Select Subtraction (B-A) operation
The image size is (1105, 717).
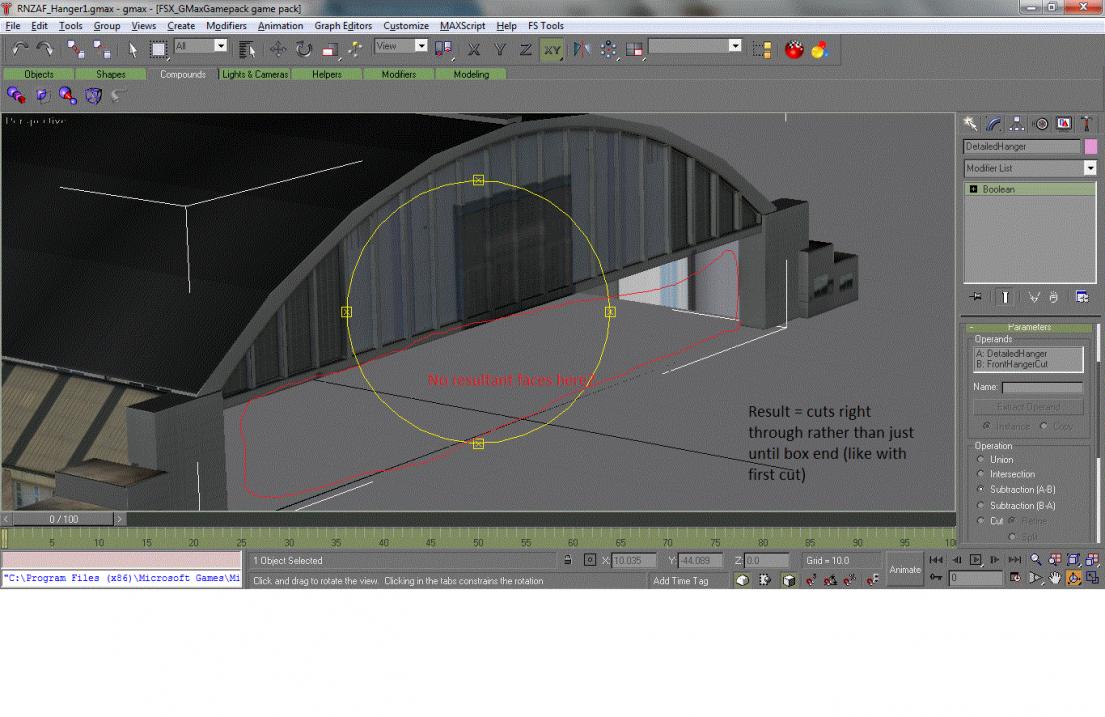coord(981,506)
